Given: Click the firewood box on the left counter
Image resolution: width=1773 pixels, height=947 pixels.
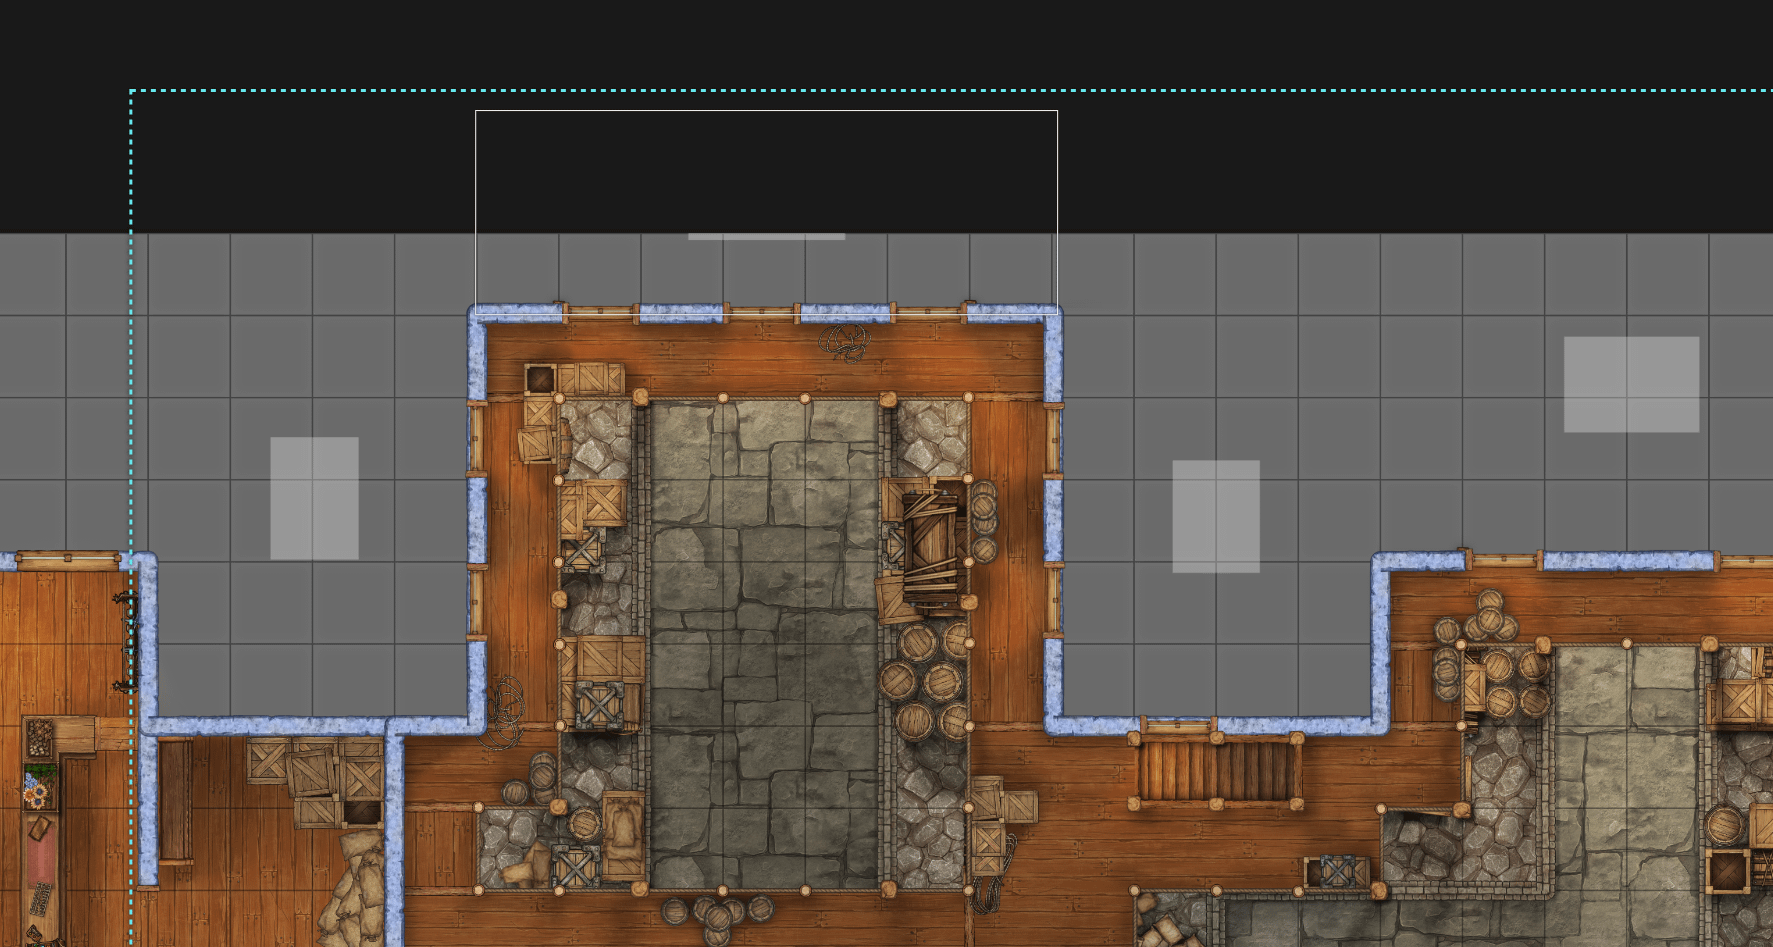Looking at the screenshot, I should [x=39, y=738].
